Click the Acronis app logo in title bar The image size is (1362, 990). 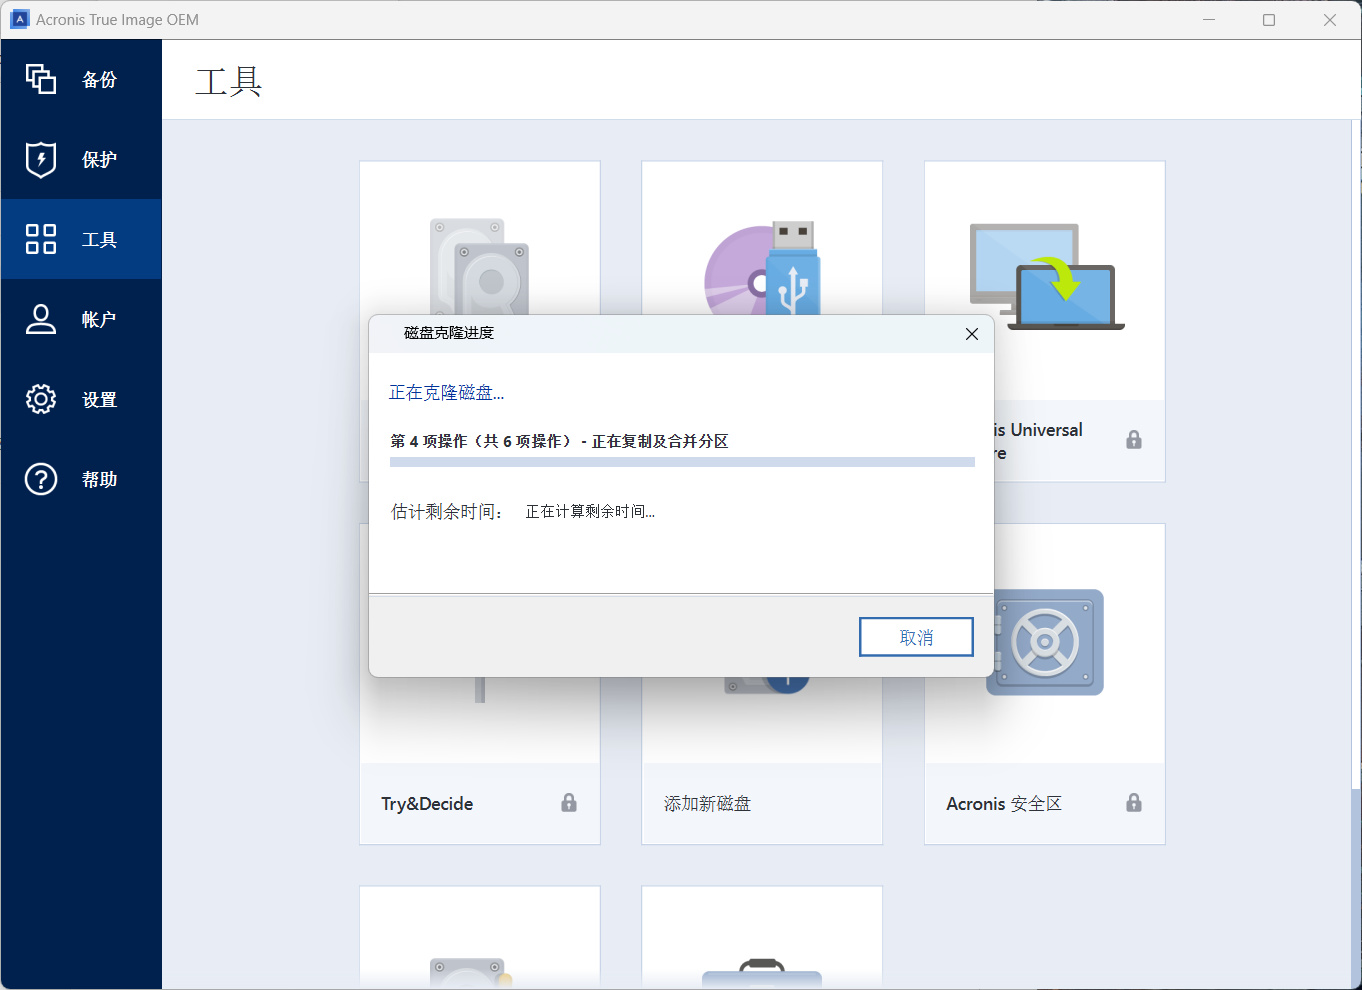tap(19, 20)
